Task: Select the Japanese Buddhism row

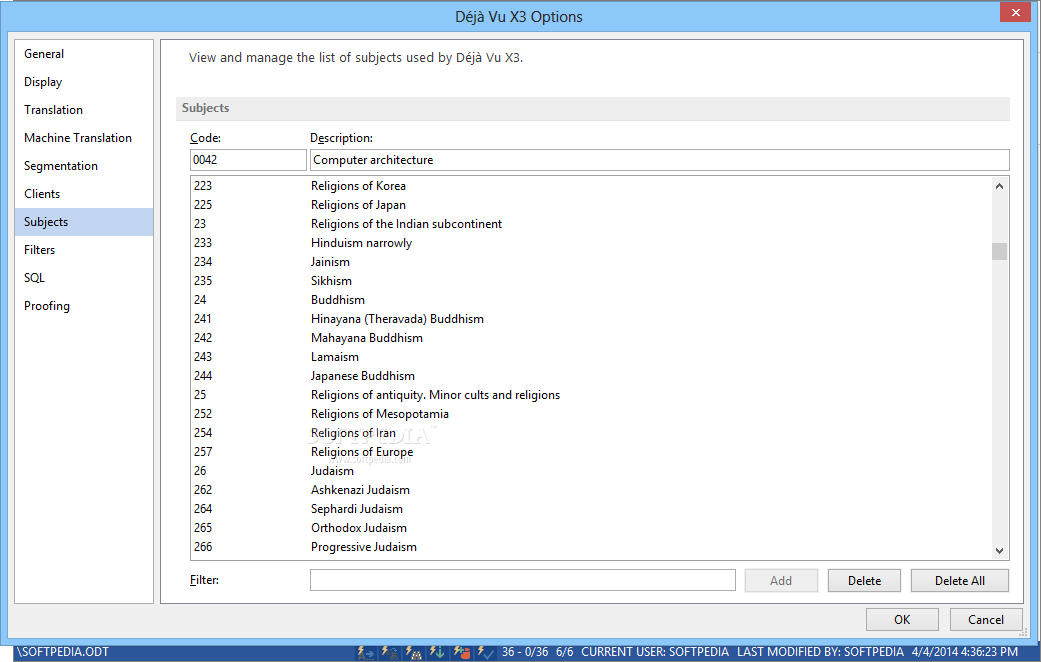Action: pyautogui.click(x=591, y=376)
